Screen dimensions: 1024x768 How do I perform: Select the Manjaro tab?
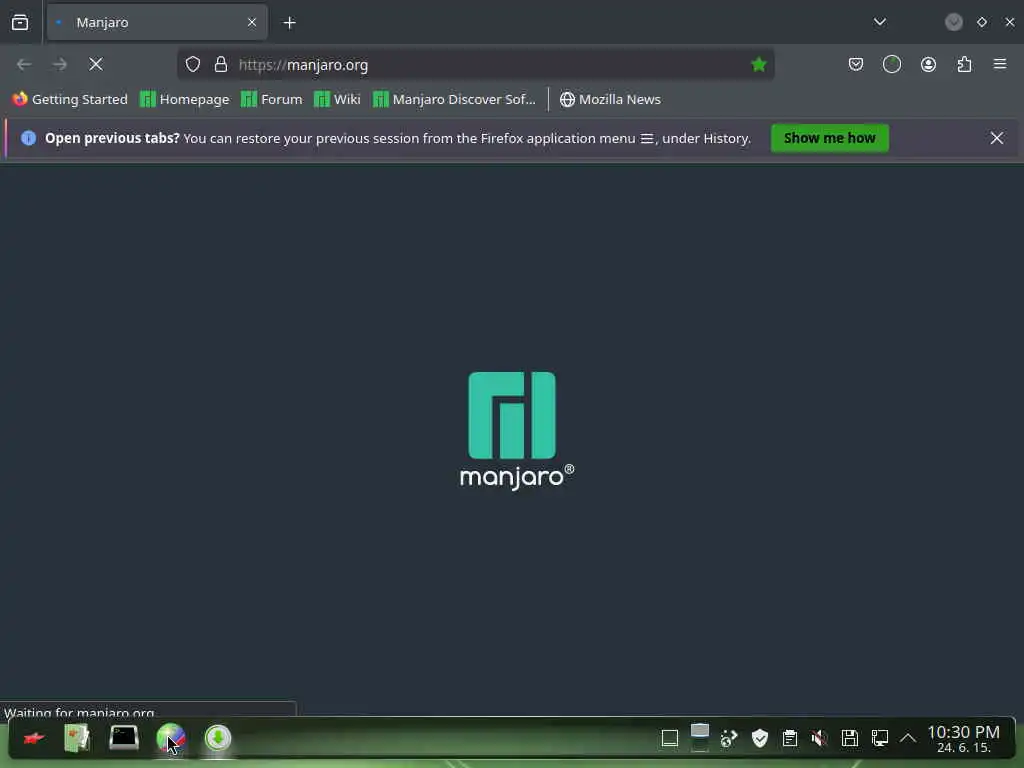[x=157, y=22]
